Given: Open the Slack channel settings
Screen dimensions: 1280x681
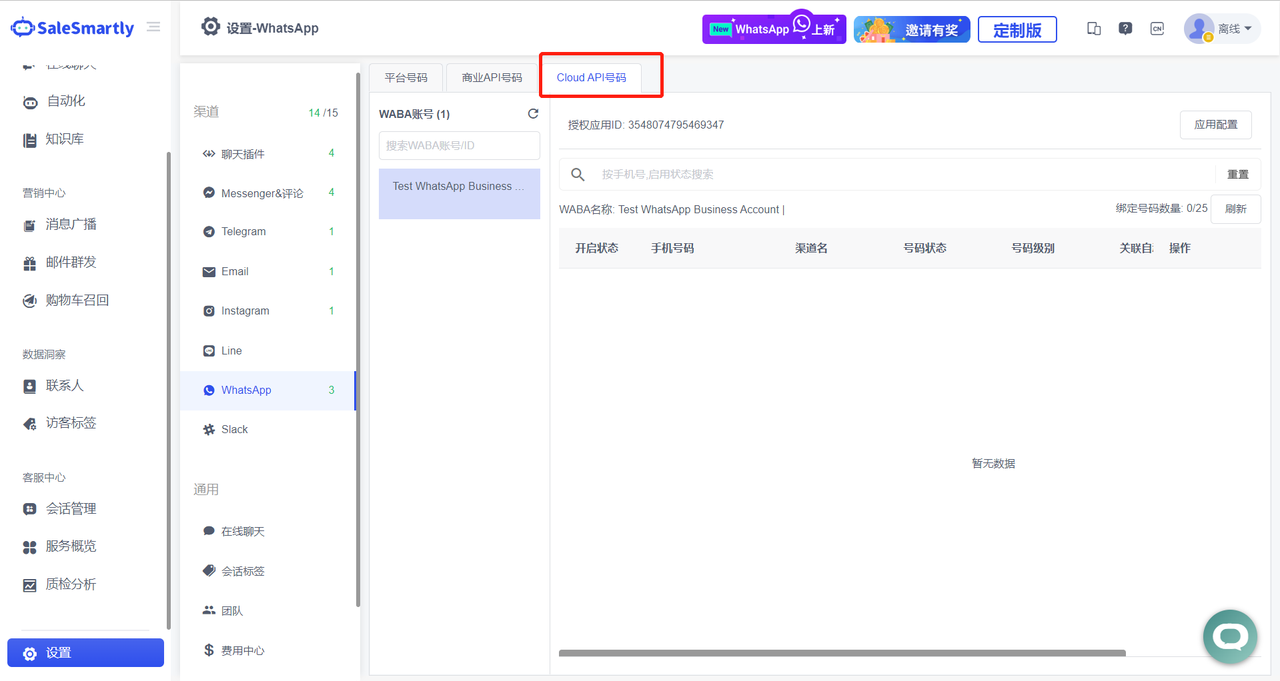Looking at the screenshot, I should click(x=234, y=429).
